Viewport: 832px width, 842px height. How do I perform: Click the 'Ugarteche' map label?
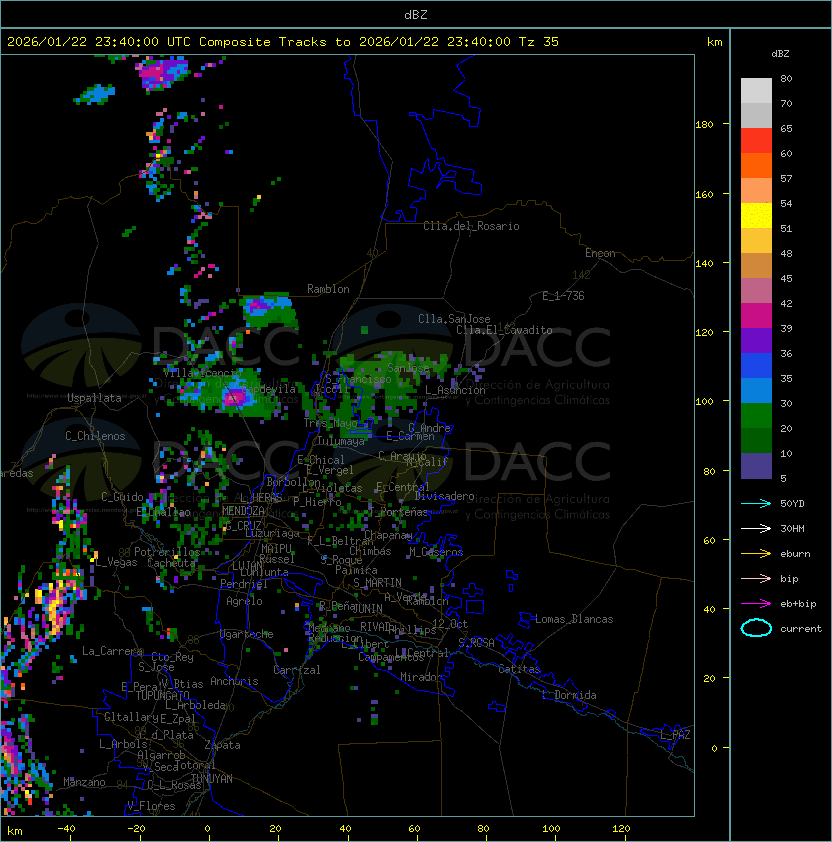[x=247, y=634]
